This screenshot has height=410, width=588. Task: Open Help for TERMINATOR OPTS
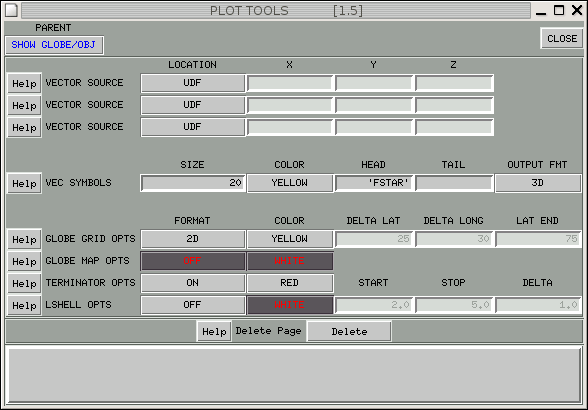[24, 284]
